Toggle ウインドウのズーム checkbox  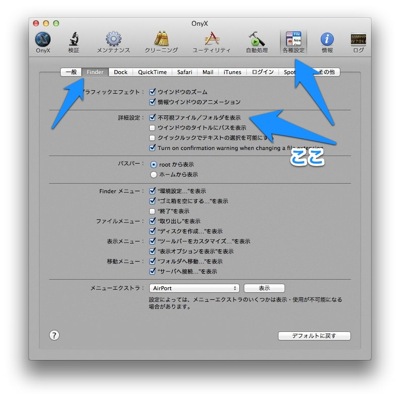point(152,92)
